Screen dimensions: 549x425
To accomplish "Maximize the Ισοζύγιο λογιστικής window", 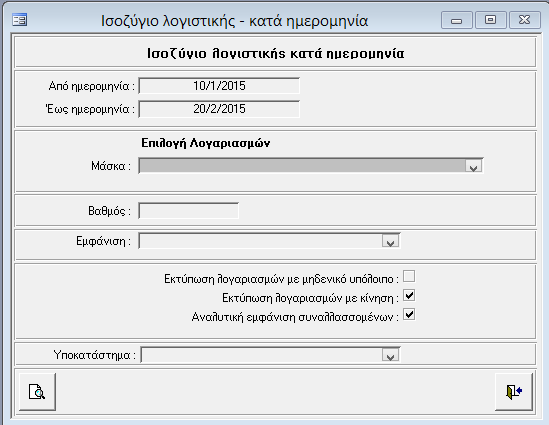I will point(491,20).
